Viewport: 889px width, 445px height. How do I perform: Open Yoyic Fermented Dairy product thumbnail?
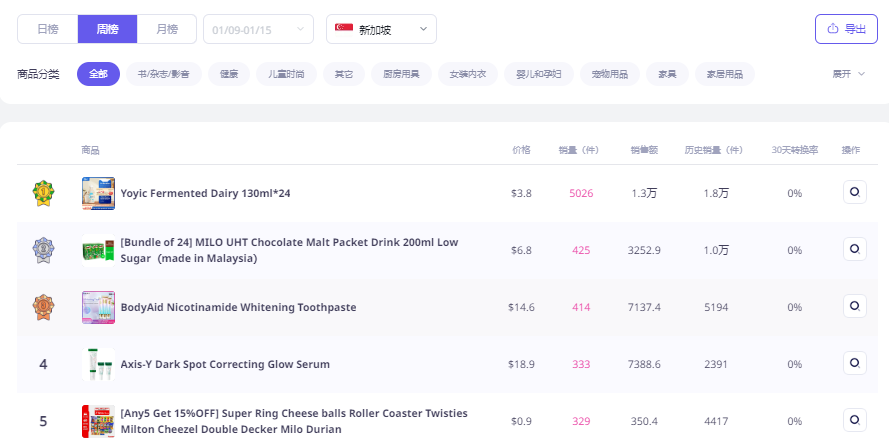tap(98, 193)
